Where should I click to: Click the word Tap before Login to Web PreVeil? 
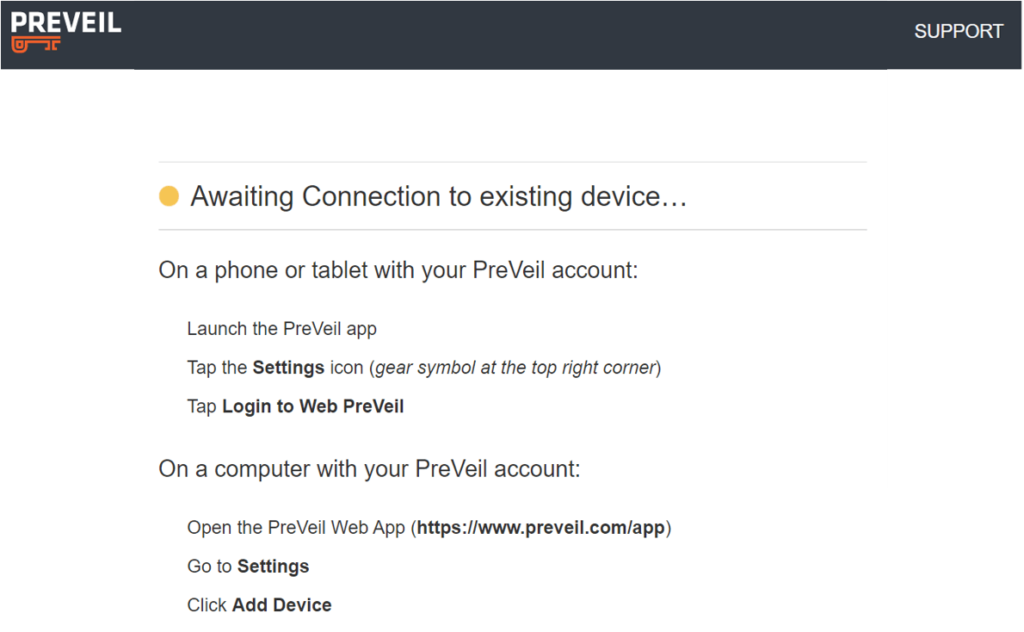pyautogui.click(x=201, y=406)
